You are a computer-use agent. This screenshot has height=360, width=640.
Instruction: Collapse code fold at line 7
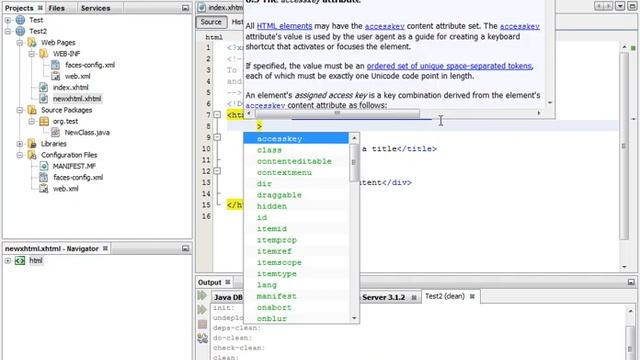[x=217, y=115]
